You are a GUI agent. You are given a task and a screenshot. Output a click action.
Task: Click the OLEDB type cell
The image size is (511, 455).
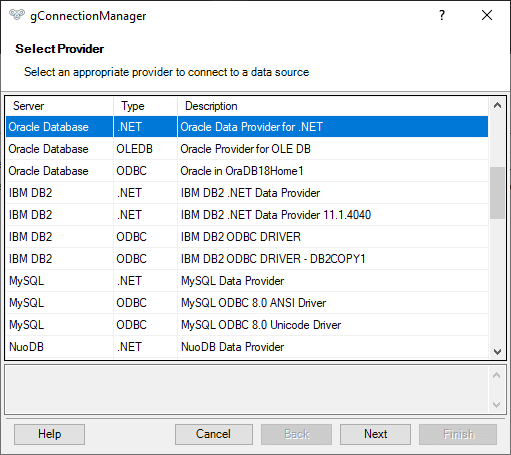point(145,149)
